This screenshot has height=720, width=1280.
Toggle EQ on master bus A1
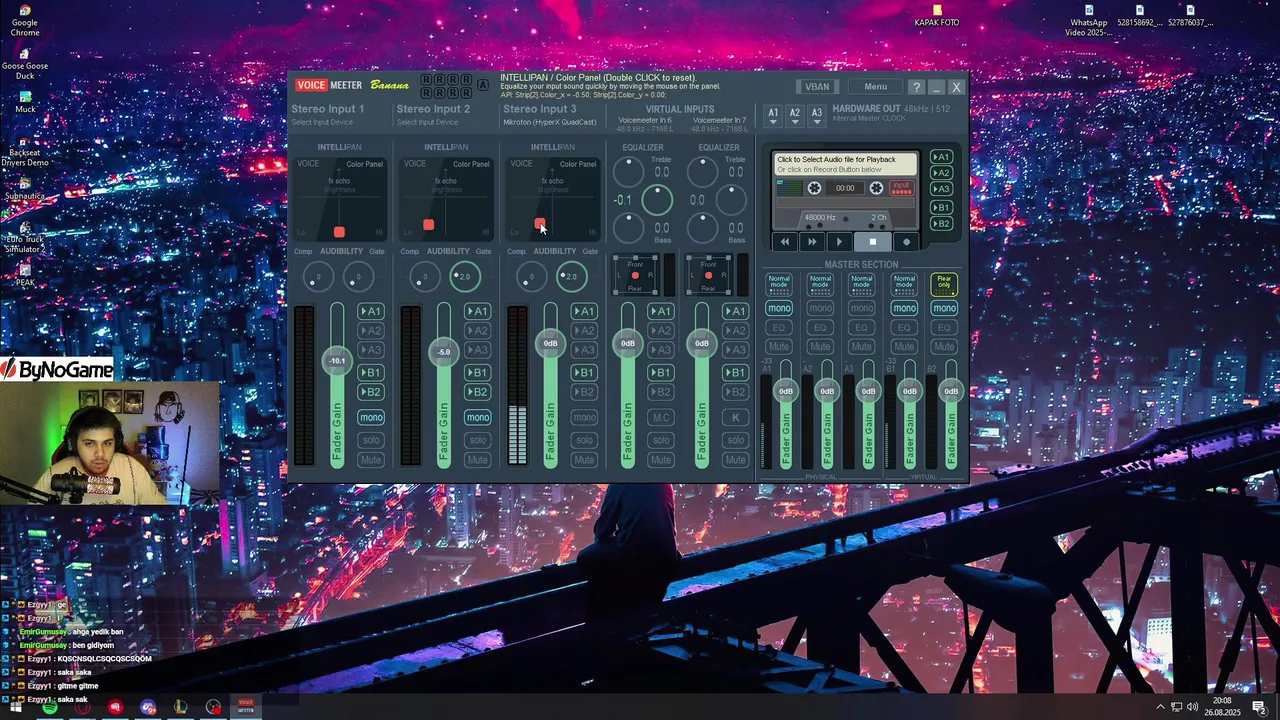779,327
